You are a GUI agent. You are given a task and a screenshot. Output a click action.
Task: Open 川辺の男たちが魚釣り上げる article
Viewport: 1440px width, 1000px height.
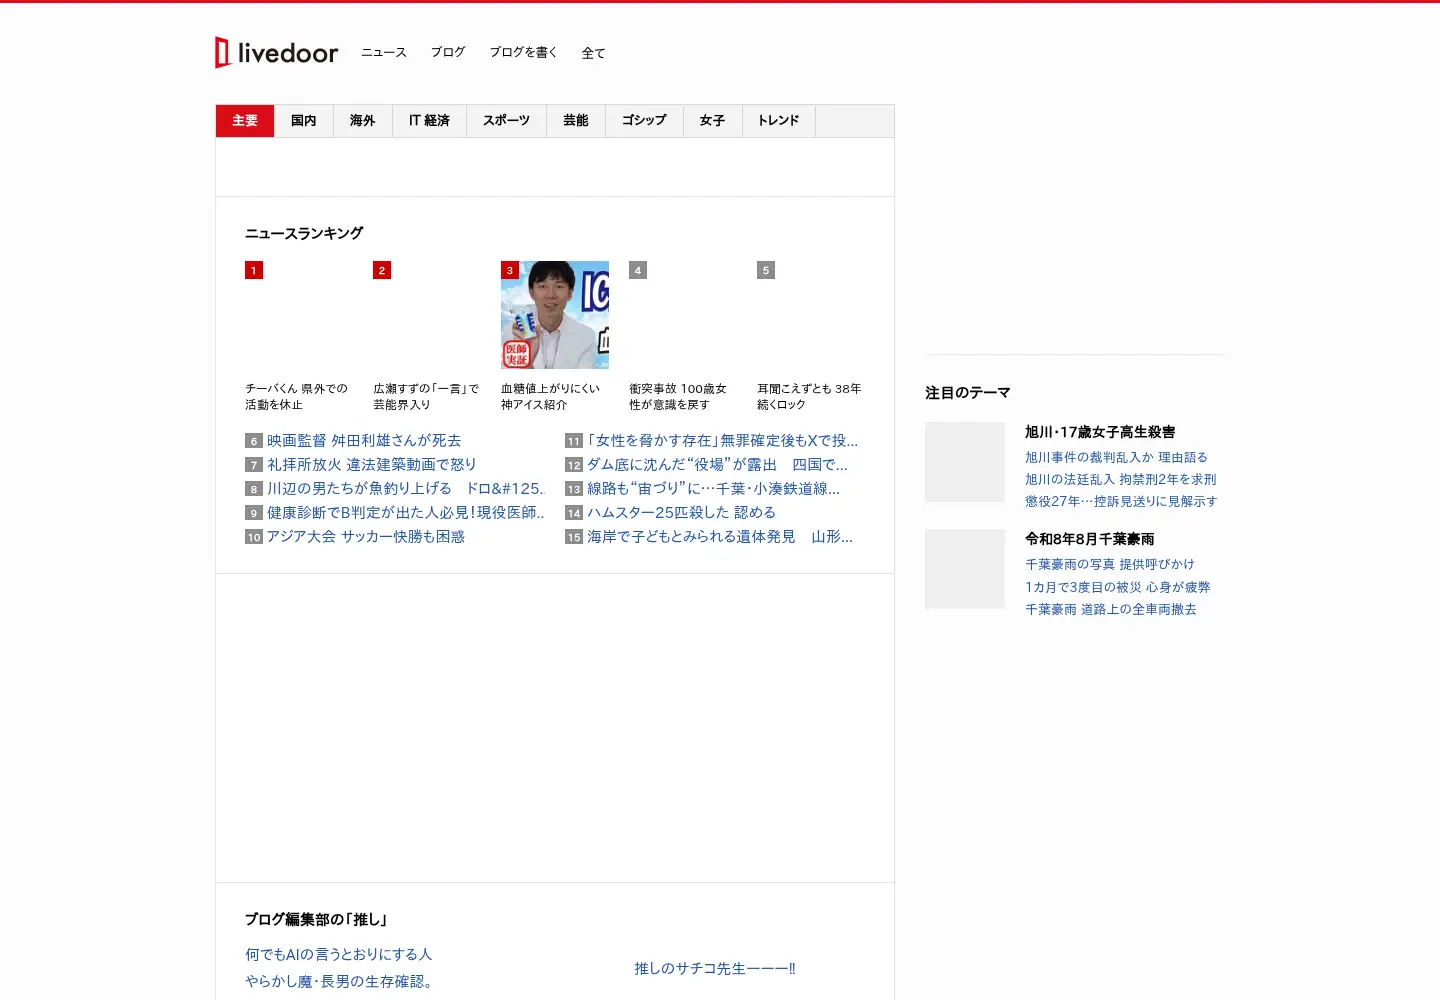point(405,489)
